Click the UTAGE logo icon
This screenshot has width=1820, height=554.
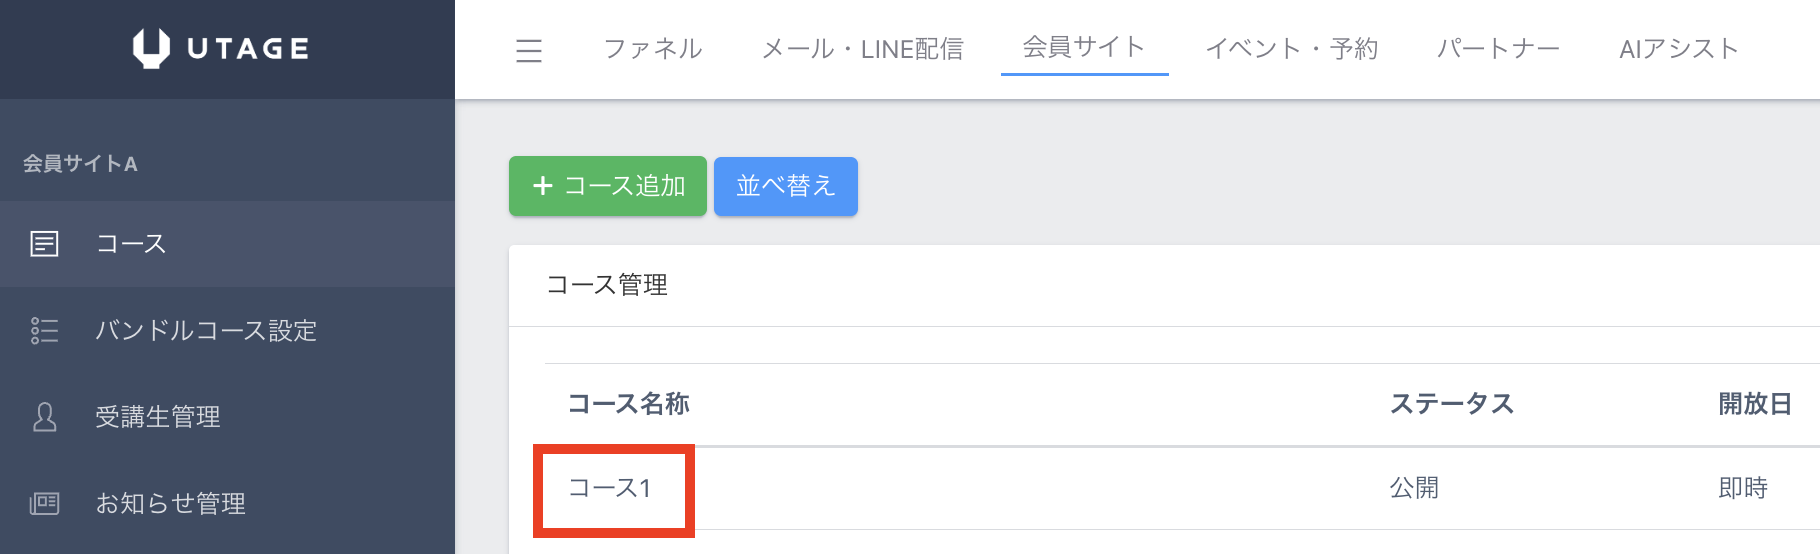(x=151, y=48)
